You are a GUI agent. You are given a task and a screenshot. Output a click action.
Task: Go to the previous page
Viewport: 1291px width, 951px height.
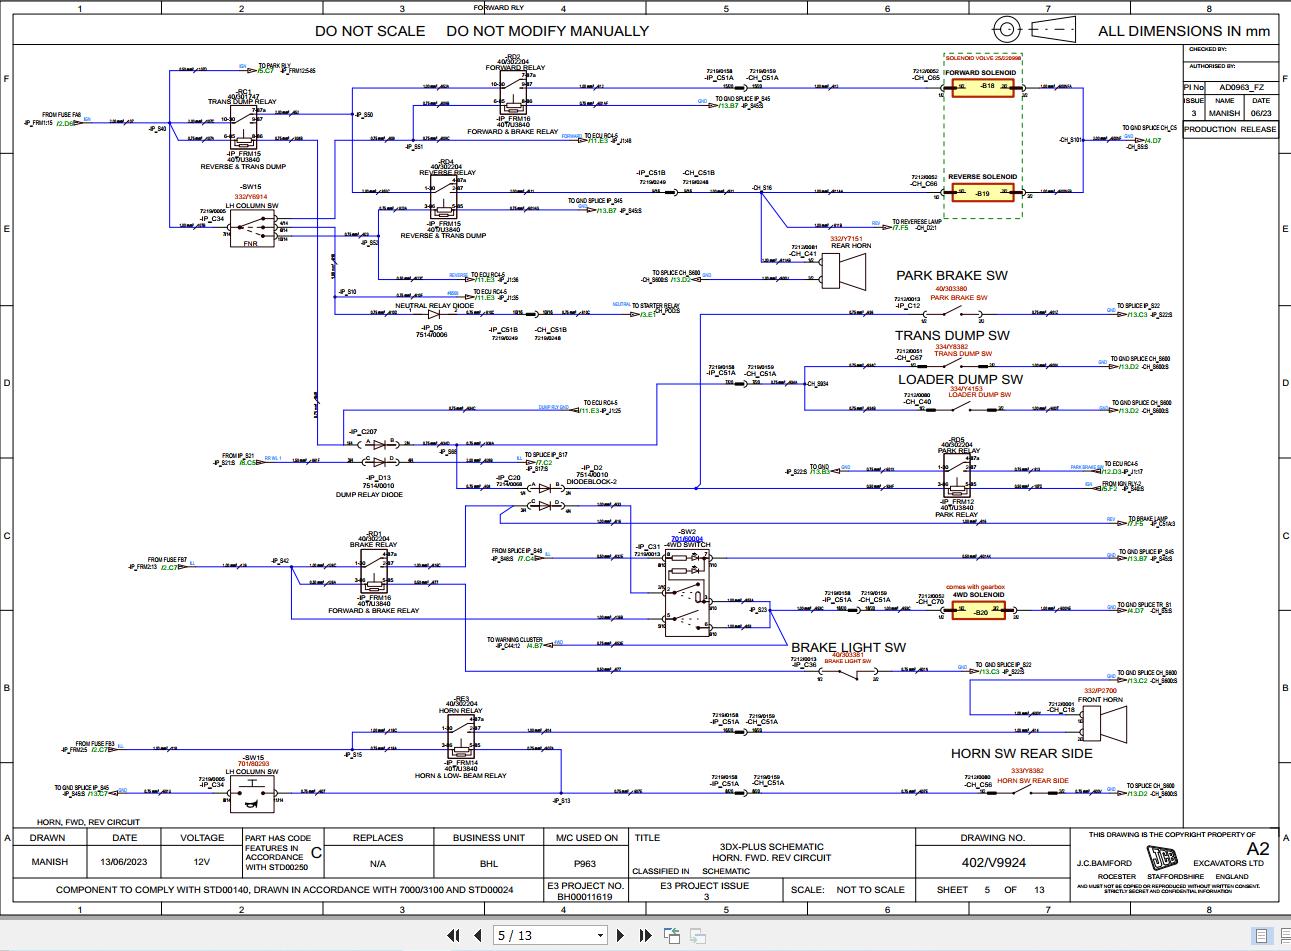click(x=480, y=935)
